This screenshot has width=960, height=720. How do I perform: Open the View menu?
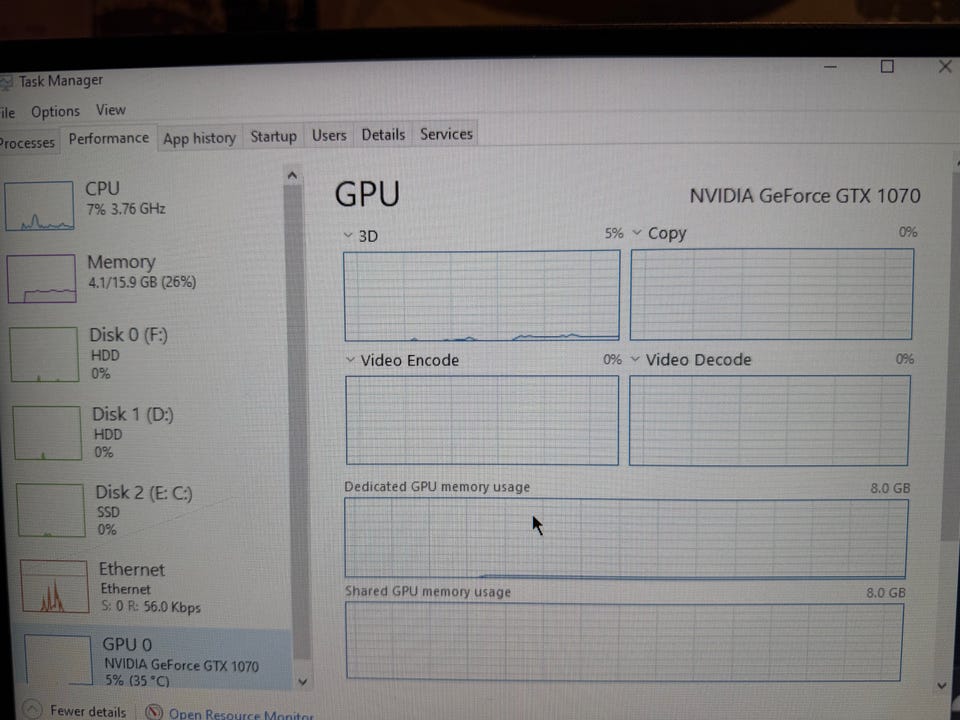(x=111, y=110)
